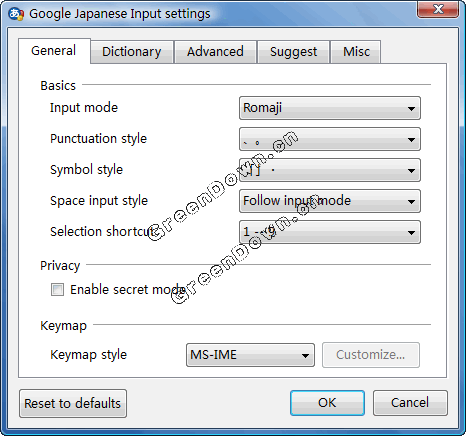Open the Misc tab
The width and height of the screenshot is (466, 436).
pyautogui.click(x=356, y=52)
